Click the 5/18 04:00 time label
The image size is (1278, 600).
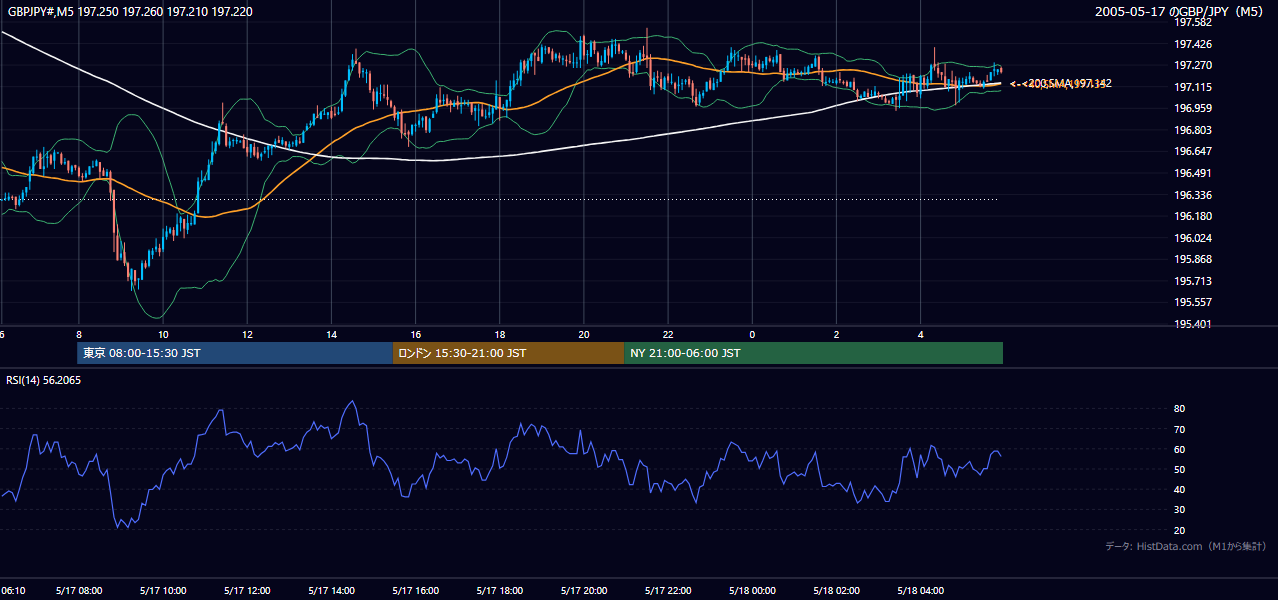click(920, 591)
